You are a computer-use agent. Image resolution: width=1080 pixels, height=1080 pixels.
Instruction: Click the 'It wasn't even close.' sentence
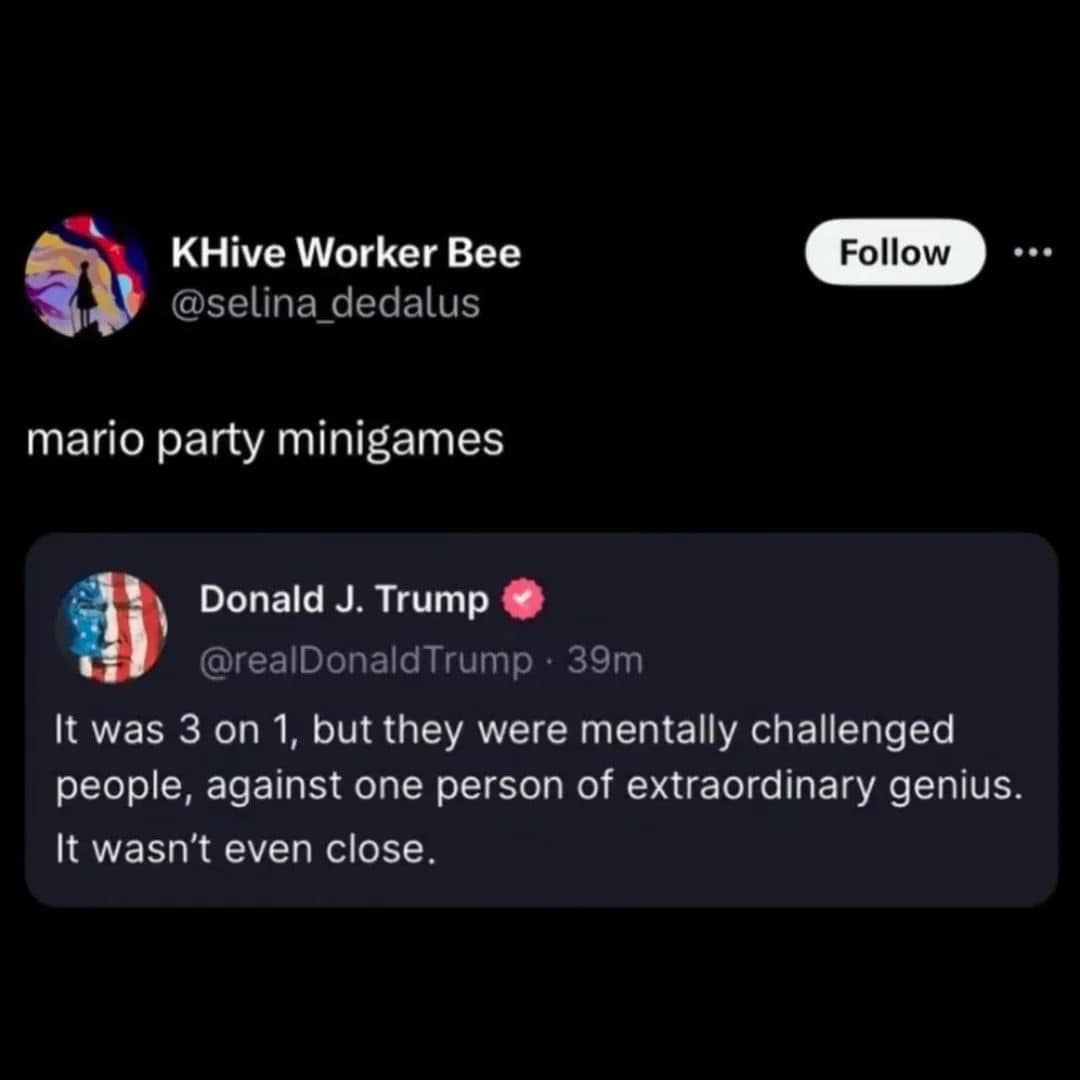[x=245, y=848]
